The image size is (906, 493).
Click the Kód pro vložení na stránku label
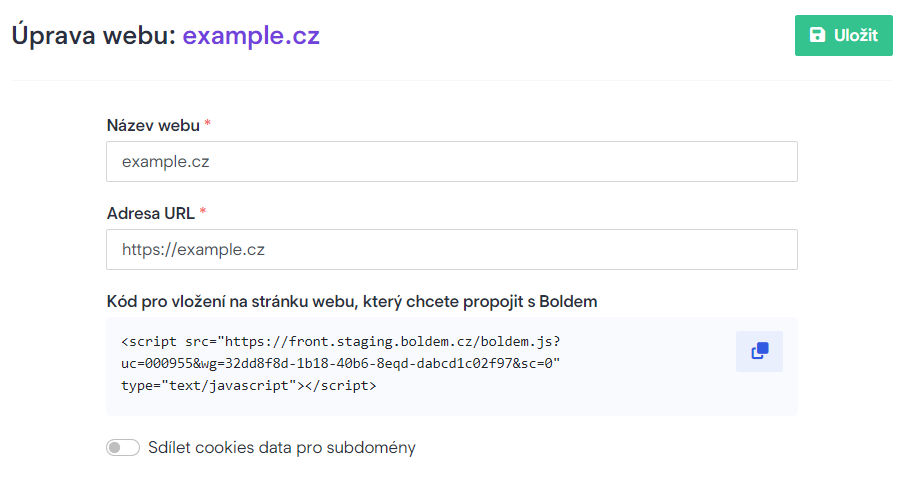[352, 302]
